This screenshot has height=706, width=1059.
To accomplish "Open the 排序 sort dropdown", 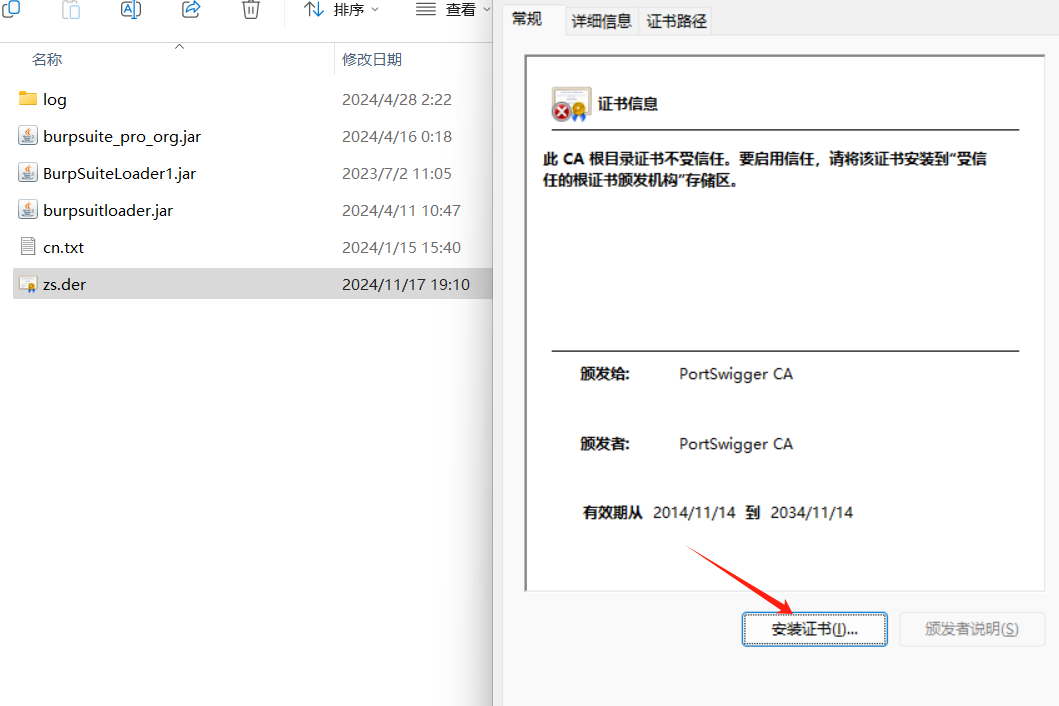I will tap(341, 9).
